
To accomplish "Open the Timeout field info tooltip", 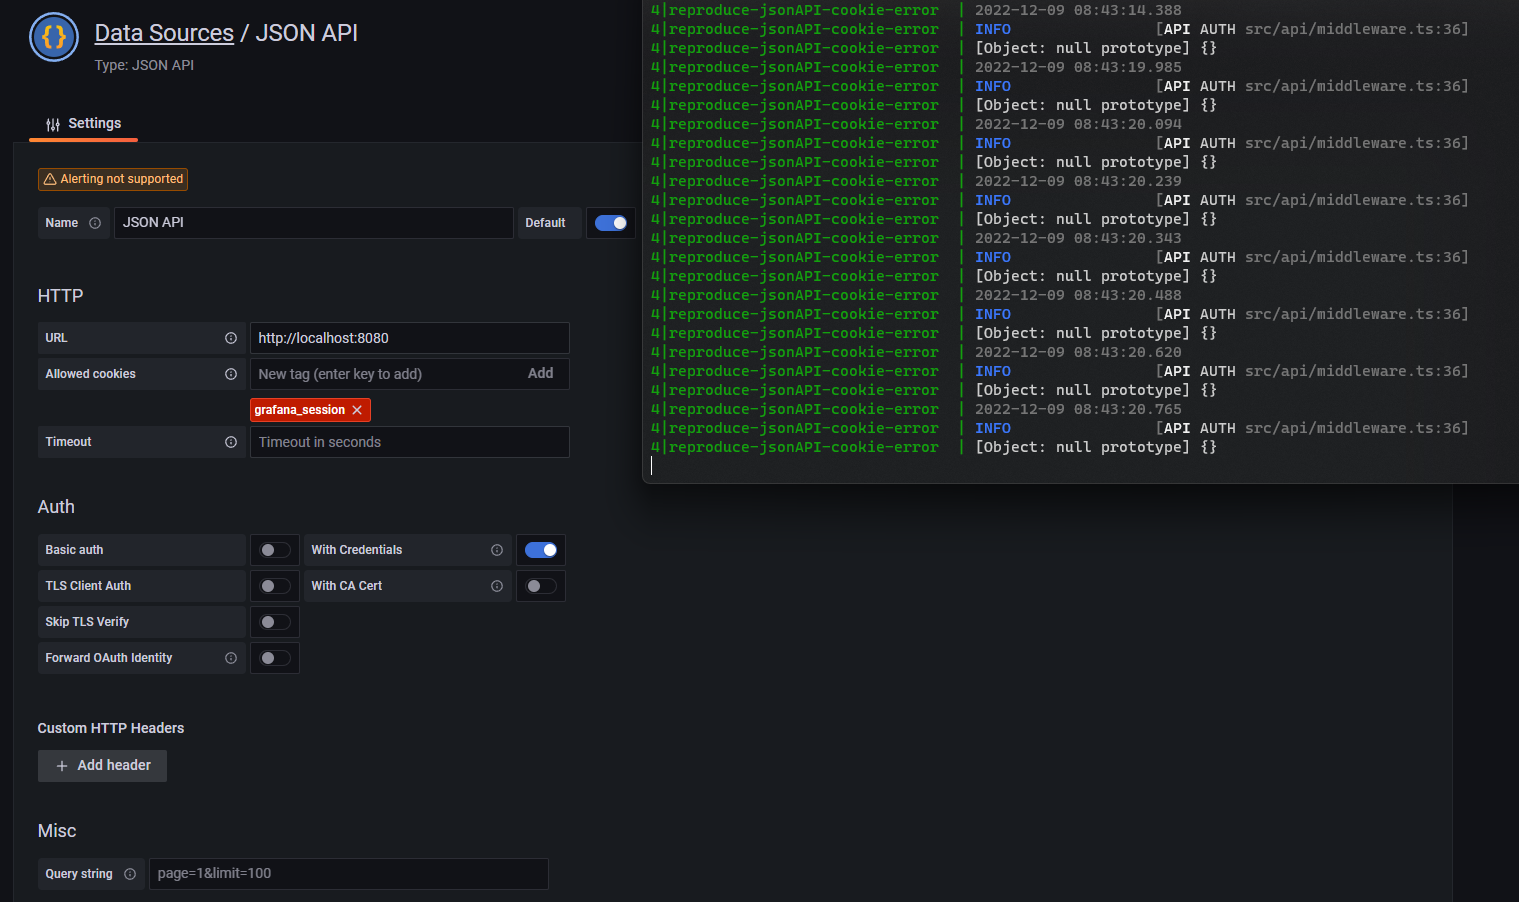I will [231, 442].
